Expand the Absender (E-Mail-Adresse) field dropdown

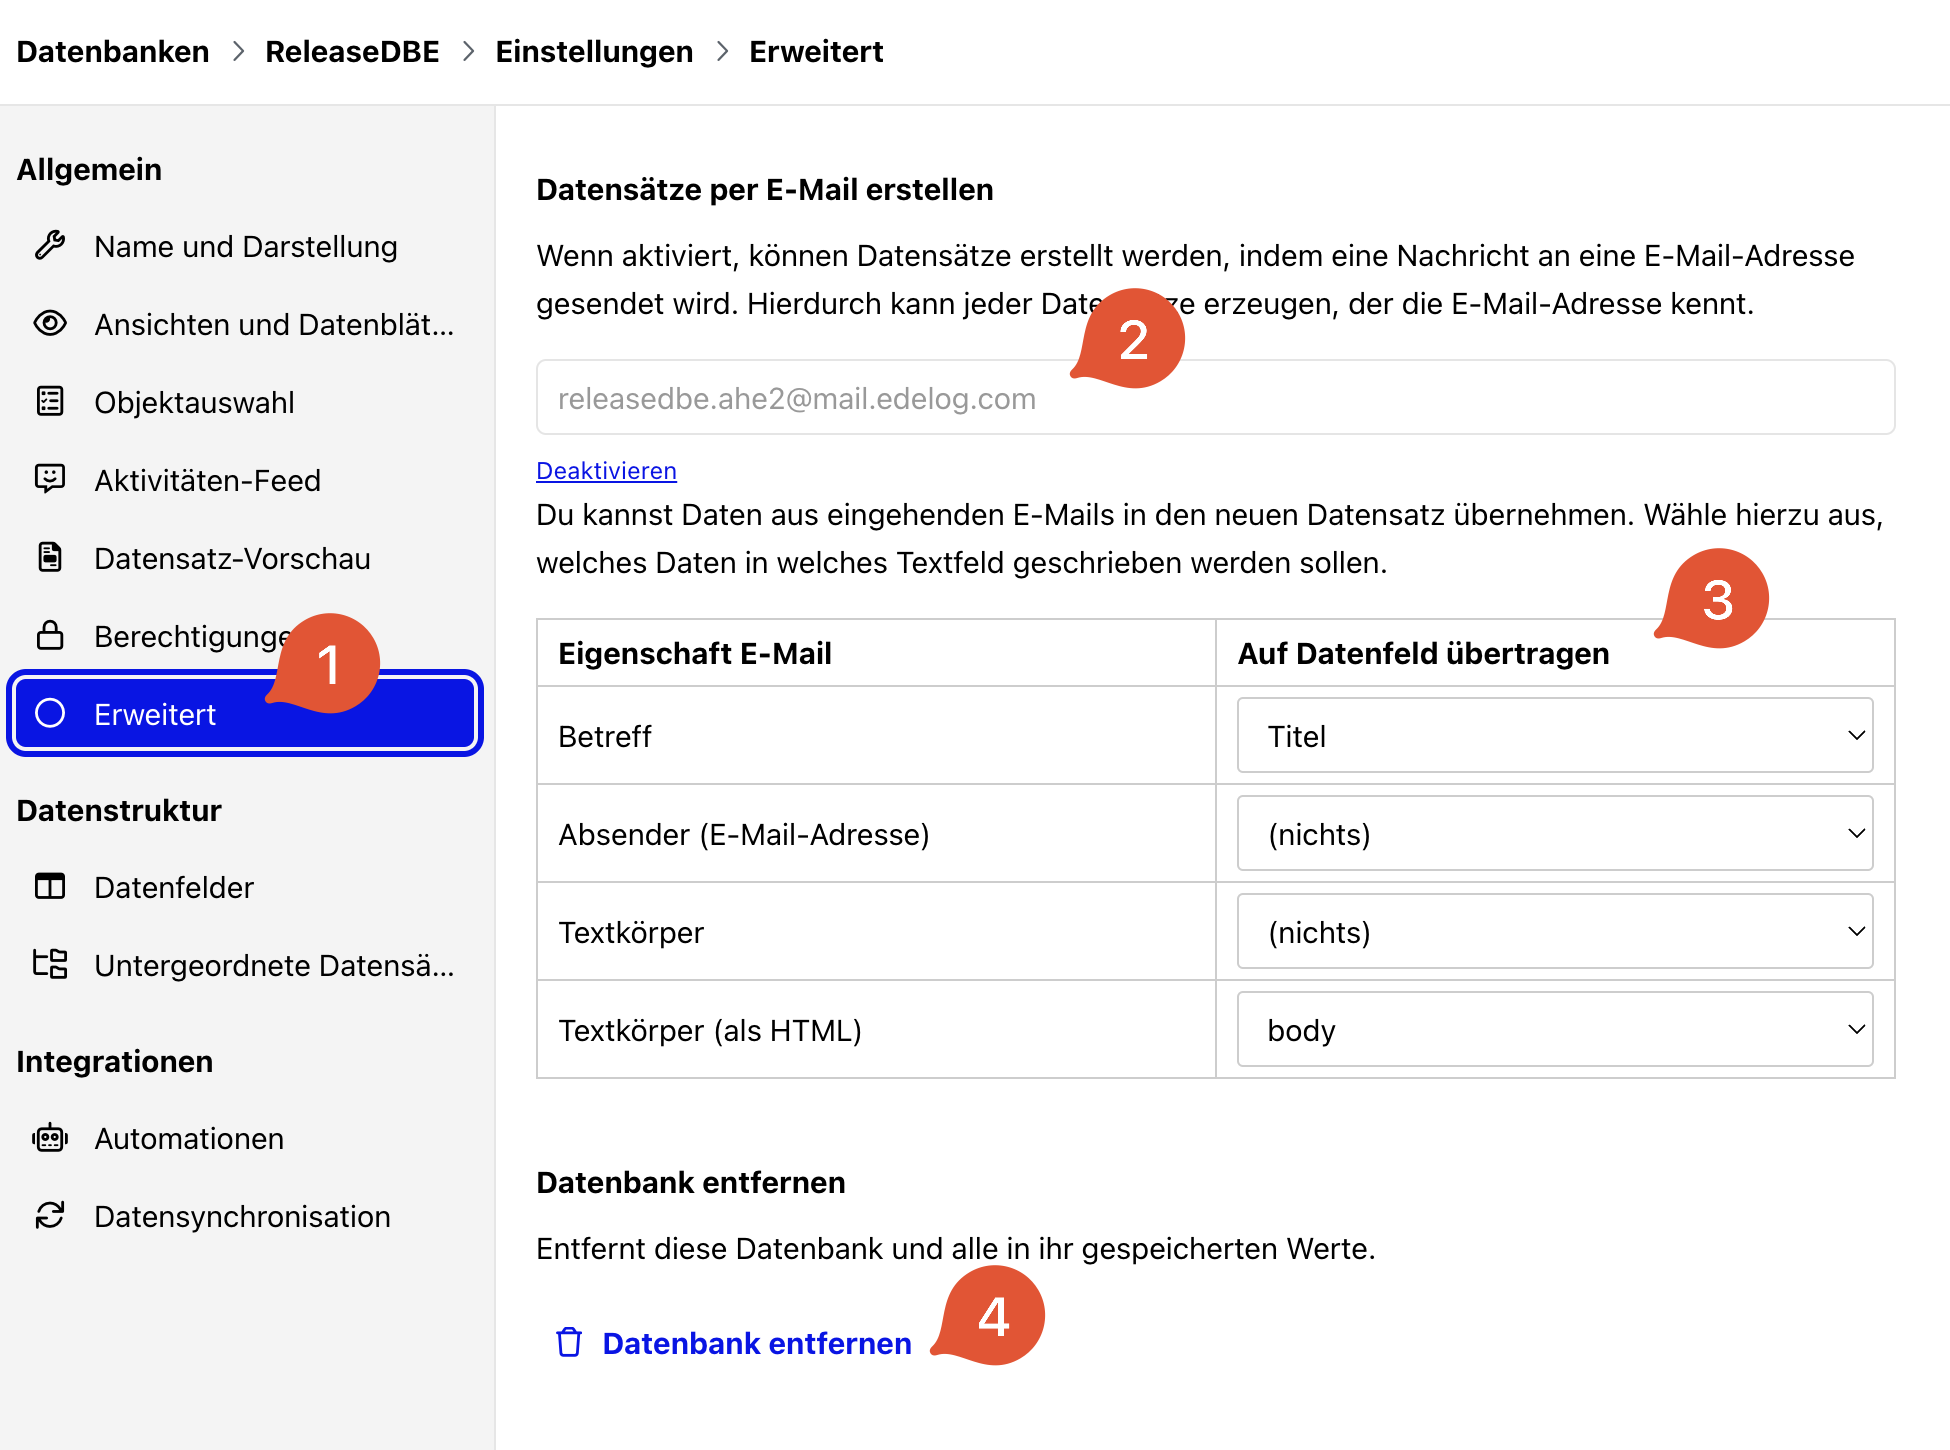pyautogui.click(x=1555, y=833)
